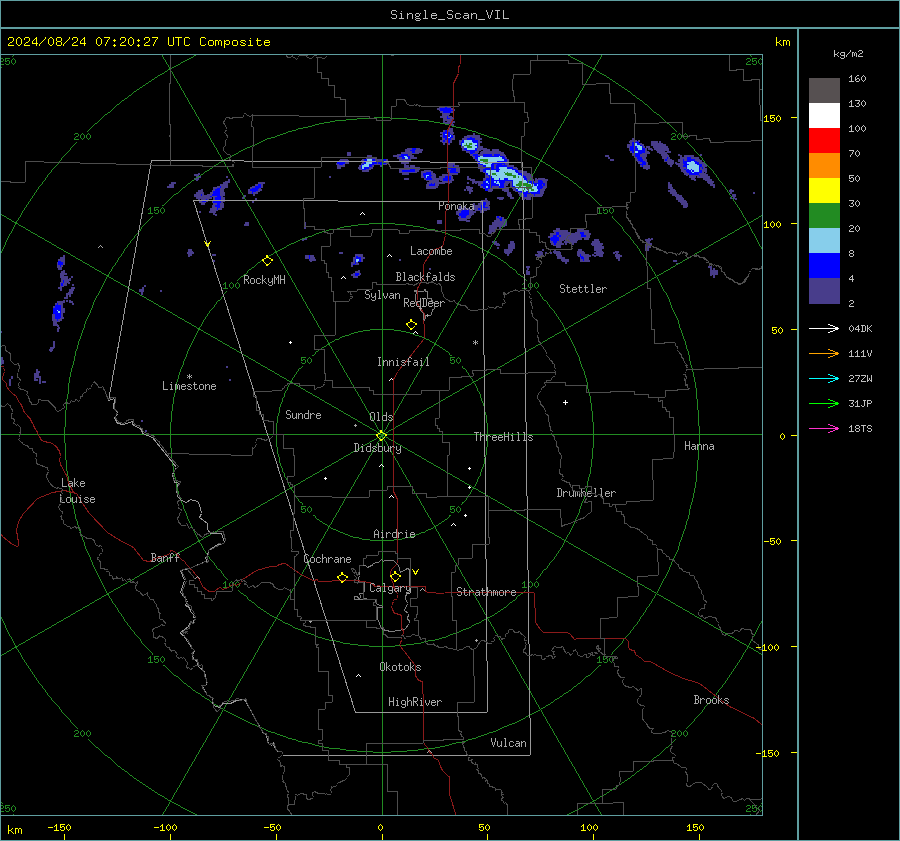This screenshot has width=900, height=841.
Task: Click the 160 value at legend top
Action: click(857, 79)
